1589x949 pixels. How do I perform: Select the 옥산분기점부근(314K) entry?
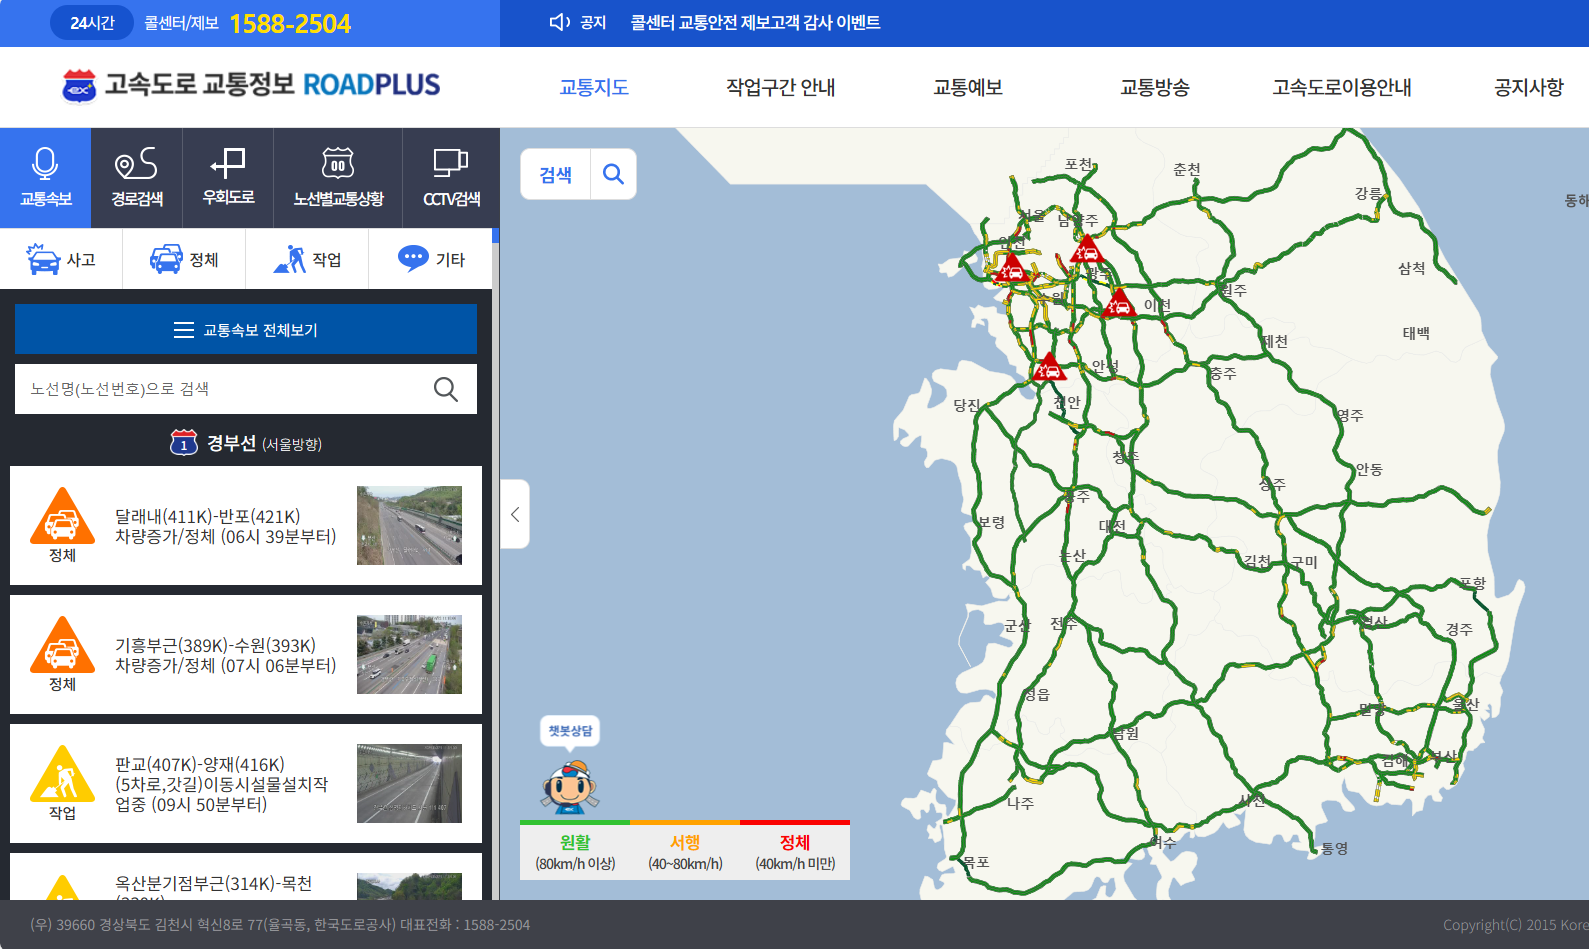pos(246,877)
